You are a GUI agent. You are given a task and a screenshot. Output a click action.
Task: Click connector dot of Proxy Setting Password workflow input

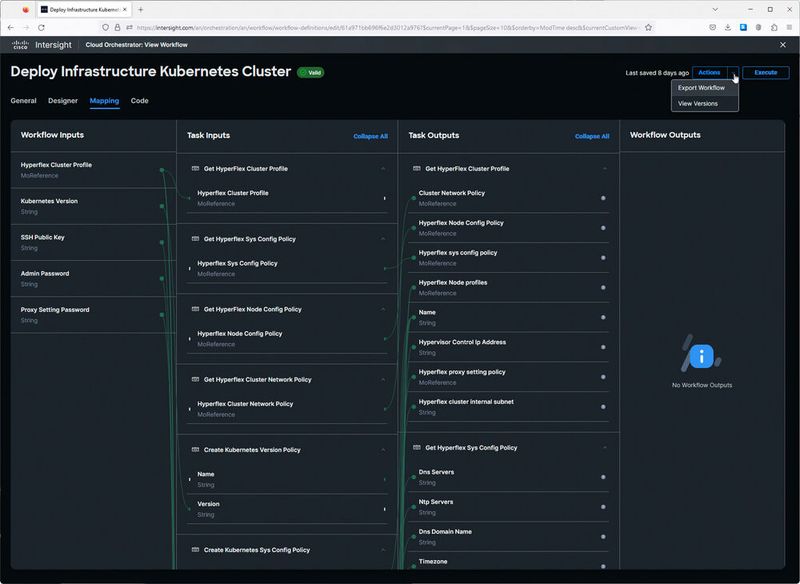click(x=162, y=315)
